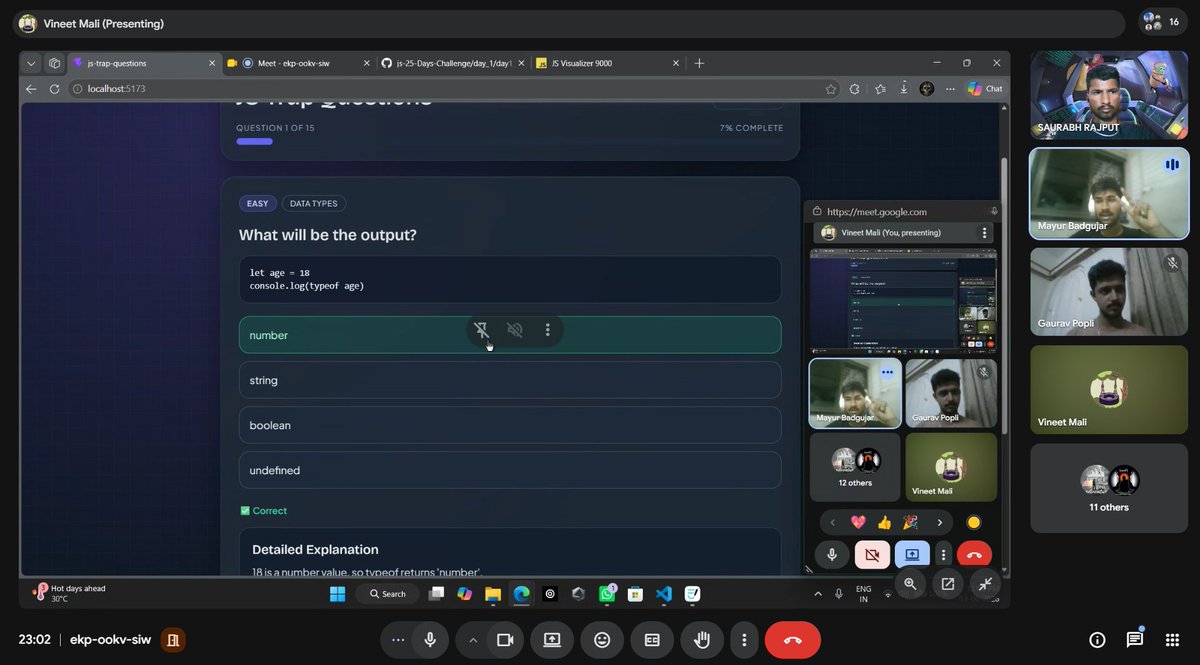Open the 12 others tile in popup
This screenshot has height=665, width=1200.
[x=855, y=466]
